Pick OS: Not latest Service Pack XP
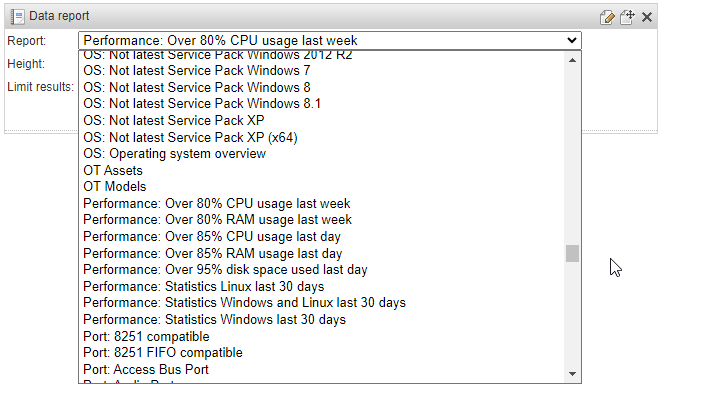 coord(322,121)
